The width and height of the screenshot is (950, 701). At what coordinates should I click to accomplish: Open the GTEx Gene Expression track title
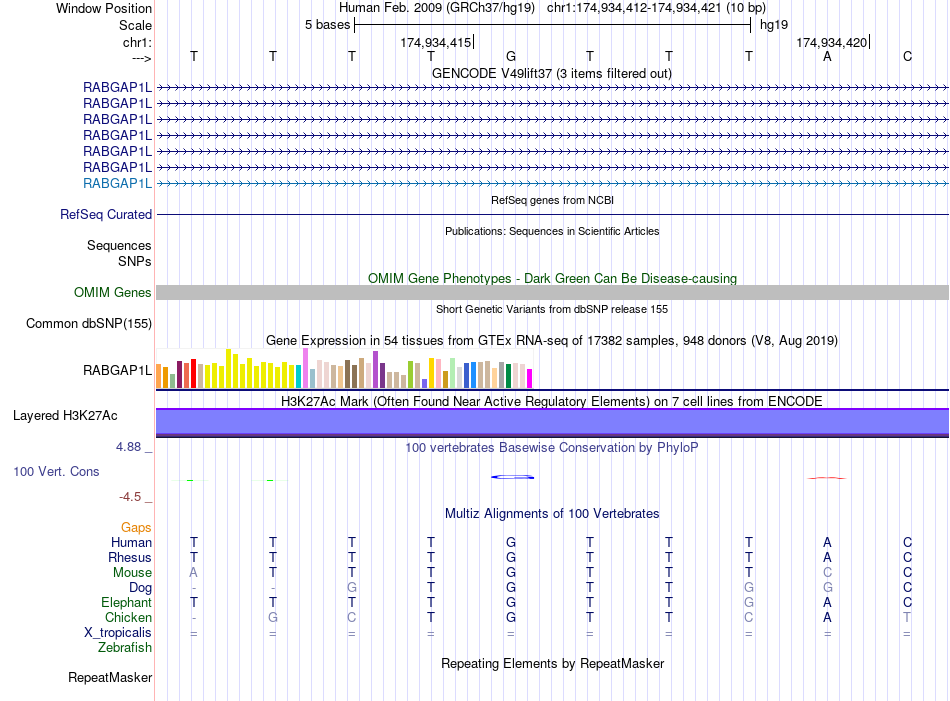[552, 341]
